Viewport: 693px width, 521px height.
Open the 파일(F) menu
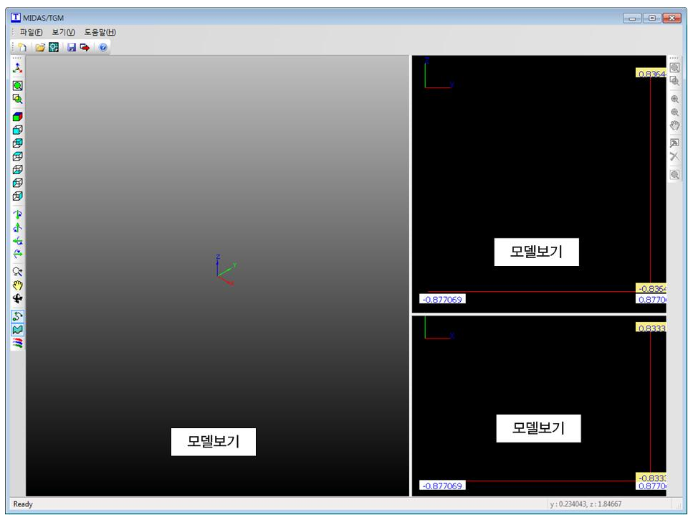coord(30,32)
